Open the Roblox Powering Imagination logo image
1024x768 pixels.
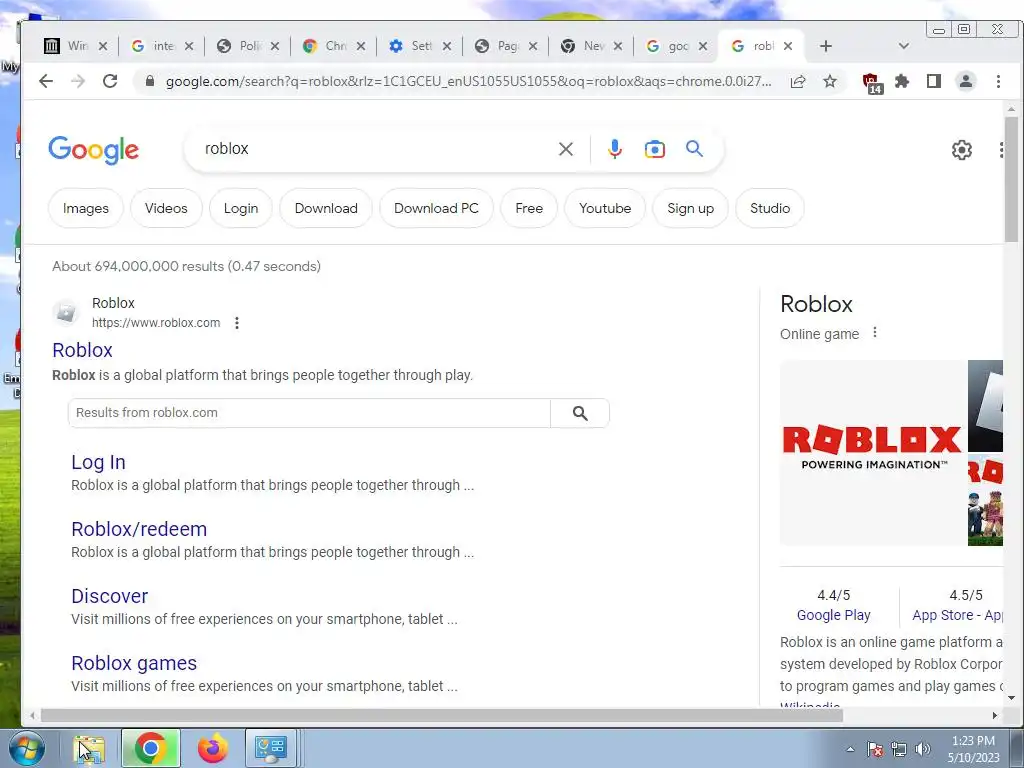872,452
